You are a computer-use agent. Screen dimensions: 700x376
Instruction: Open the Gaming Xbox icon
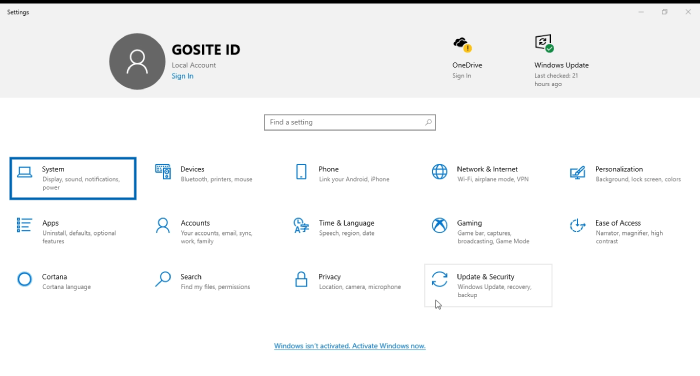(x=439, y=226)
